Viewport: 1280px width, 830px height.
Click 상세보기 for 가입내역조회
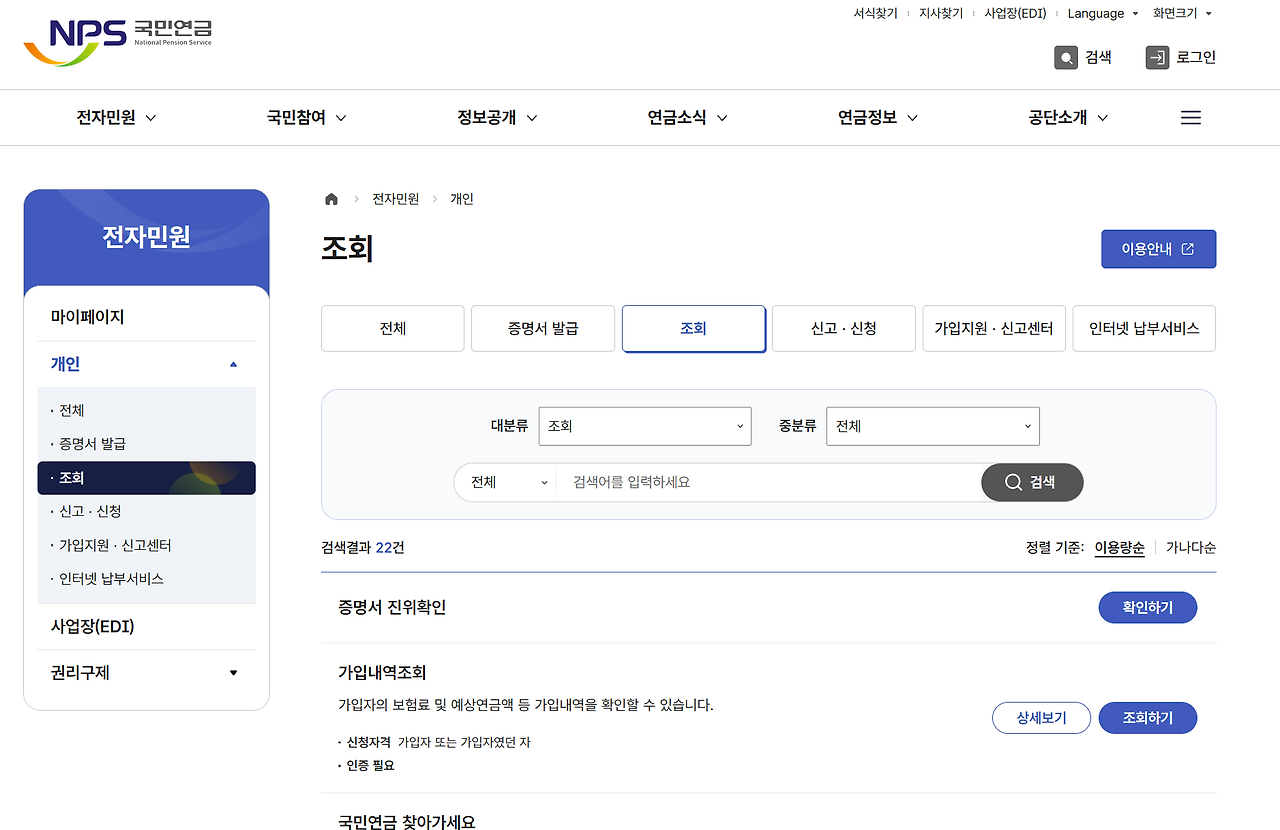1041,717
